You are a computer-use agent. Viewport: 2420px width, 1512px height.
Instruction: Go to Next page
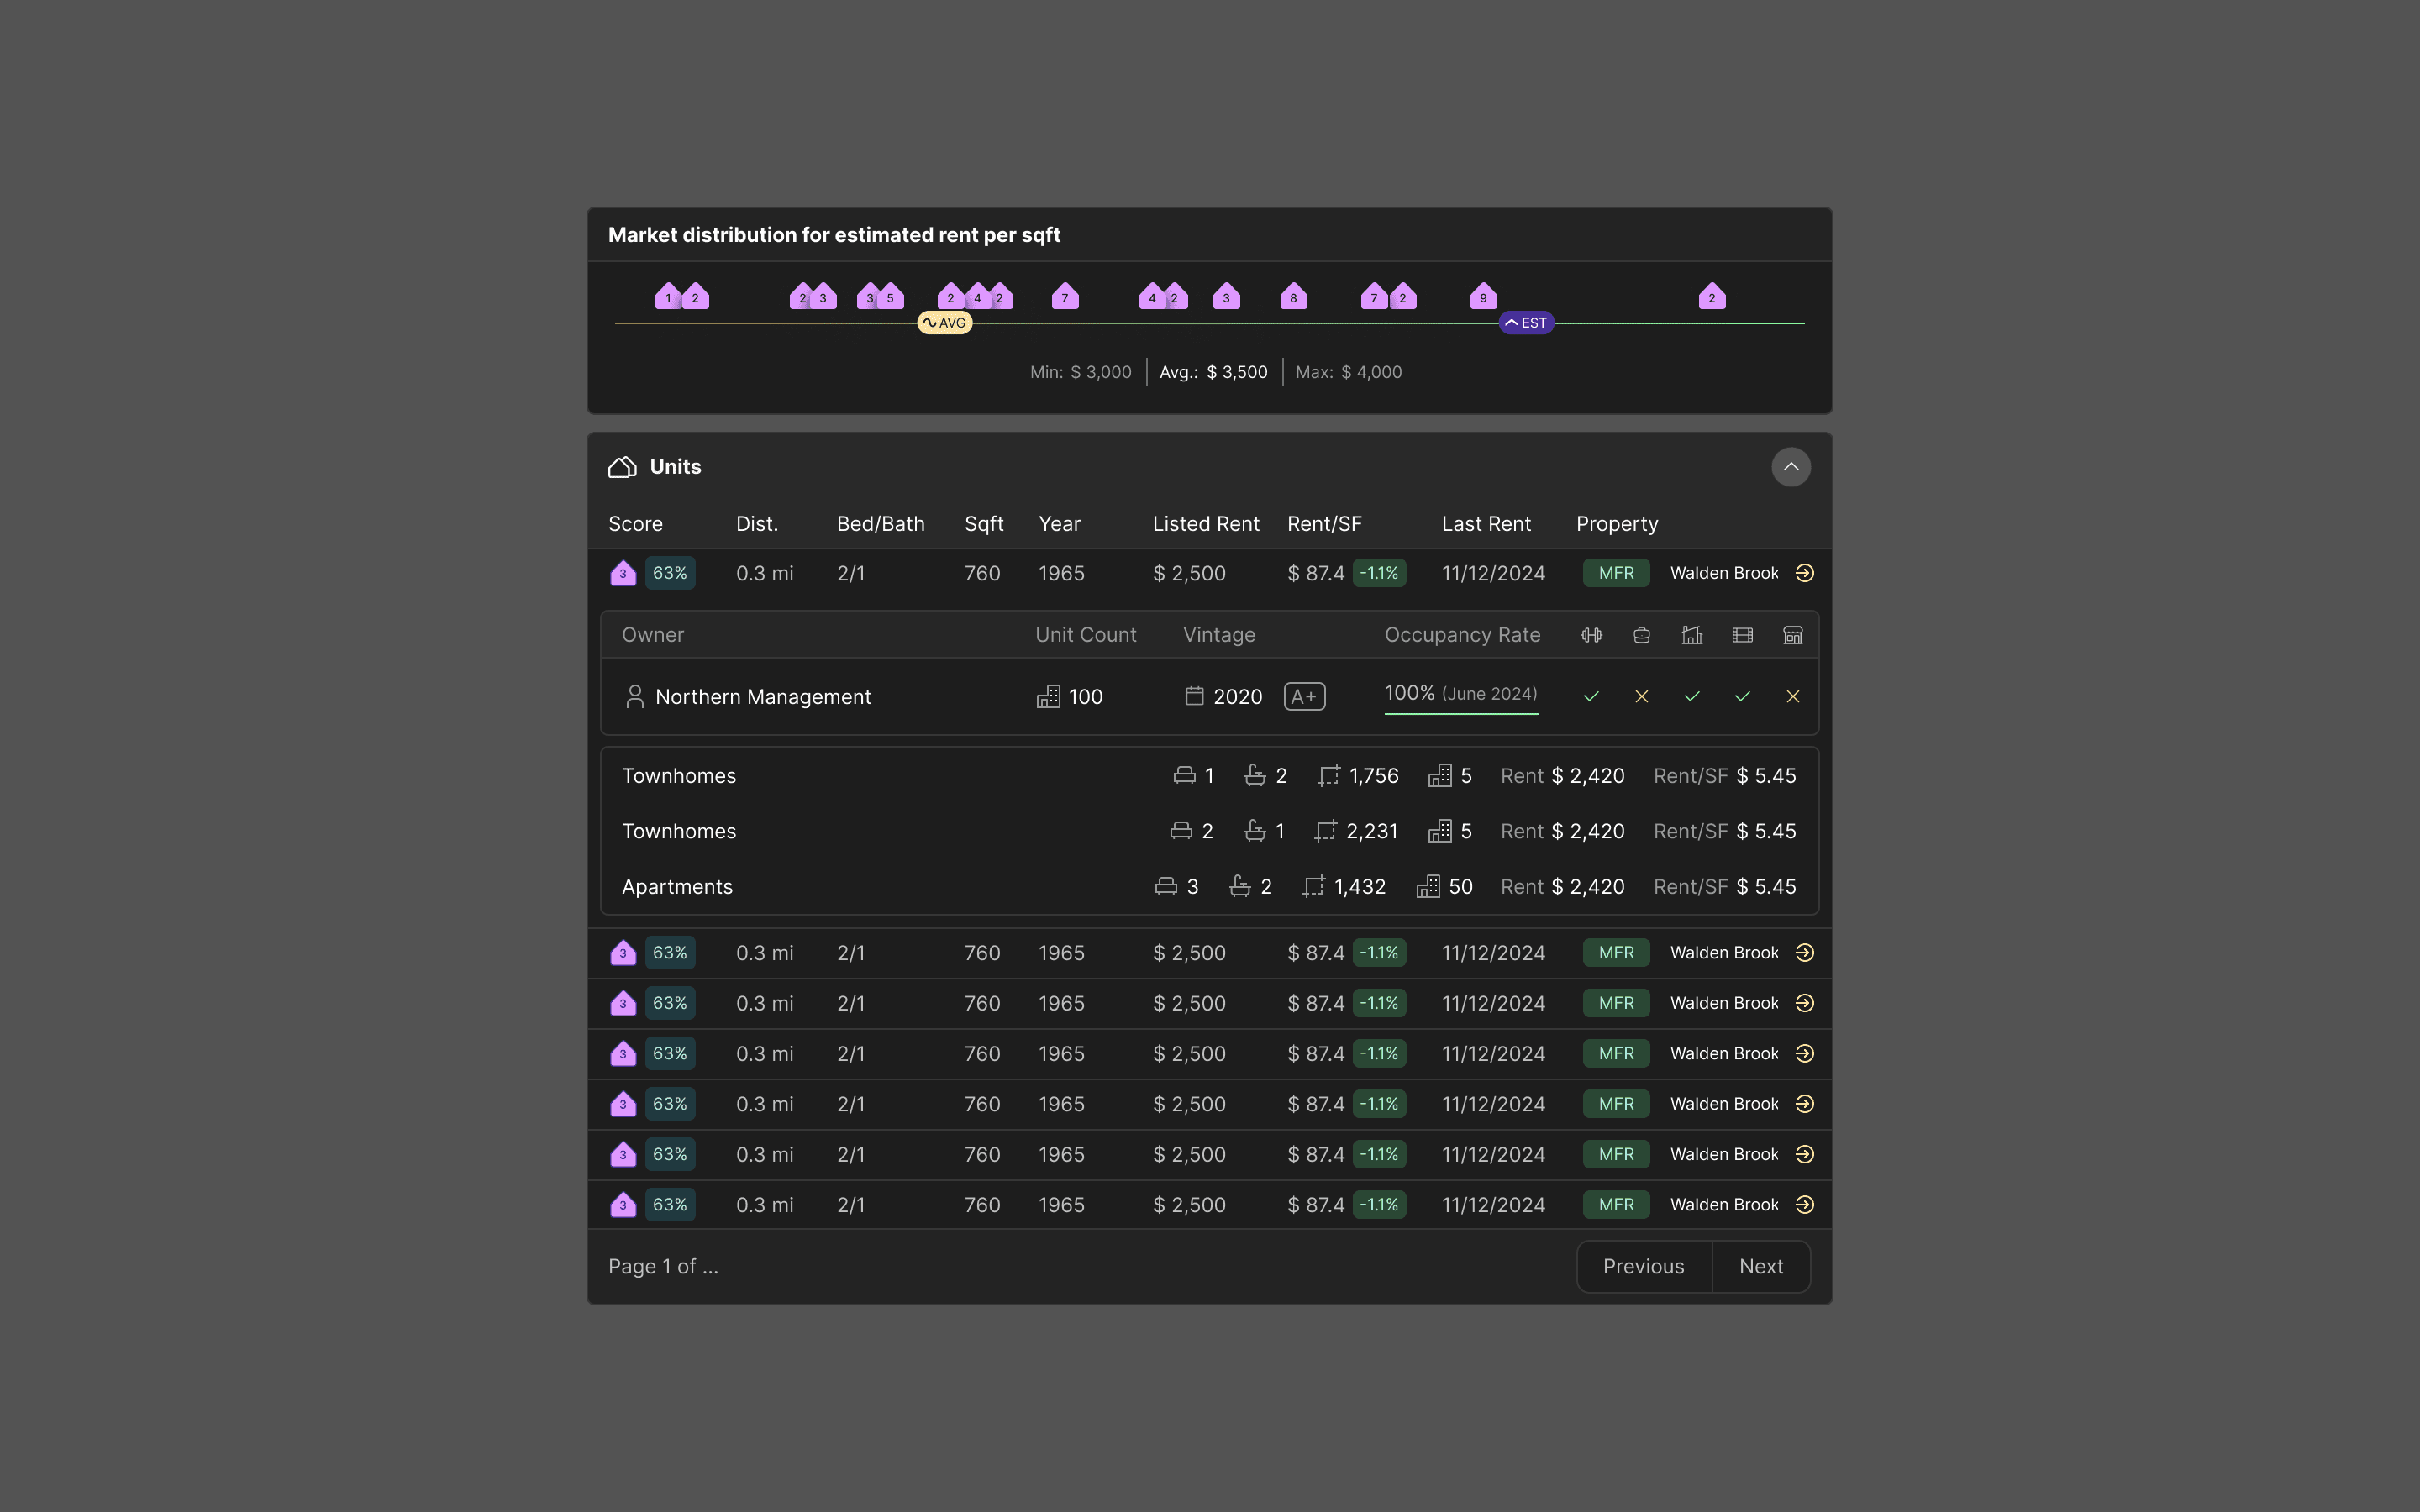1760,1266
